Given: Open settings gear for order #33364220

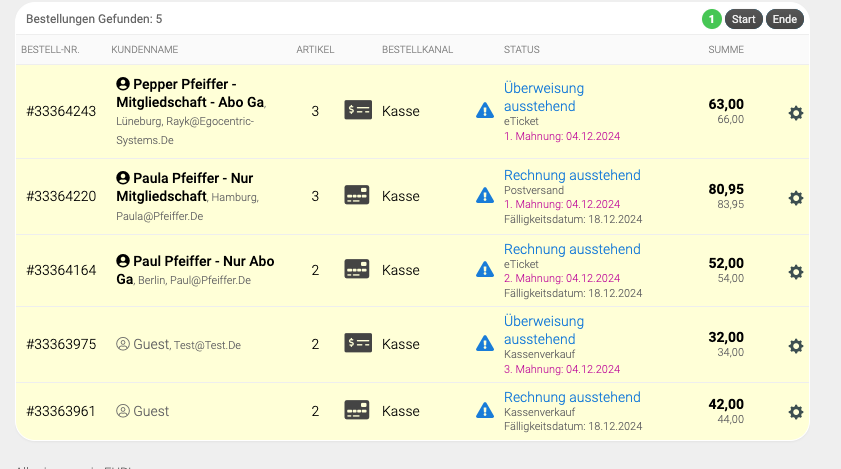Looking at the screenshot, I should pos(796,198).
